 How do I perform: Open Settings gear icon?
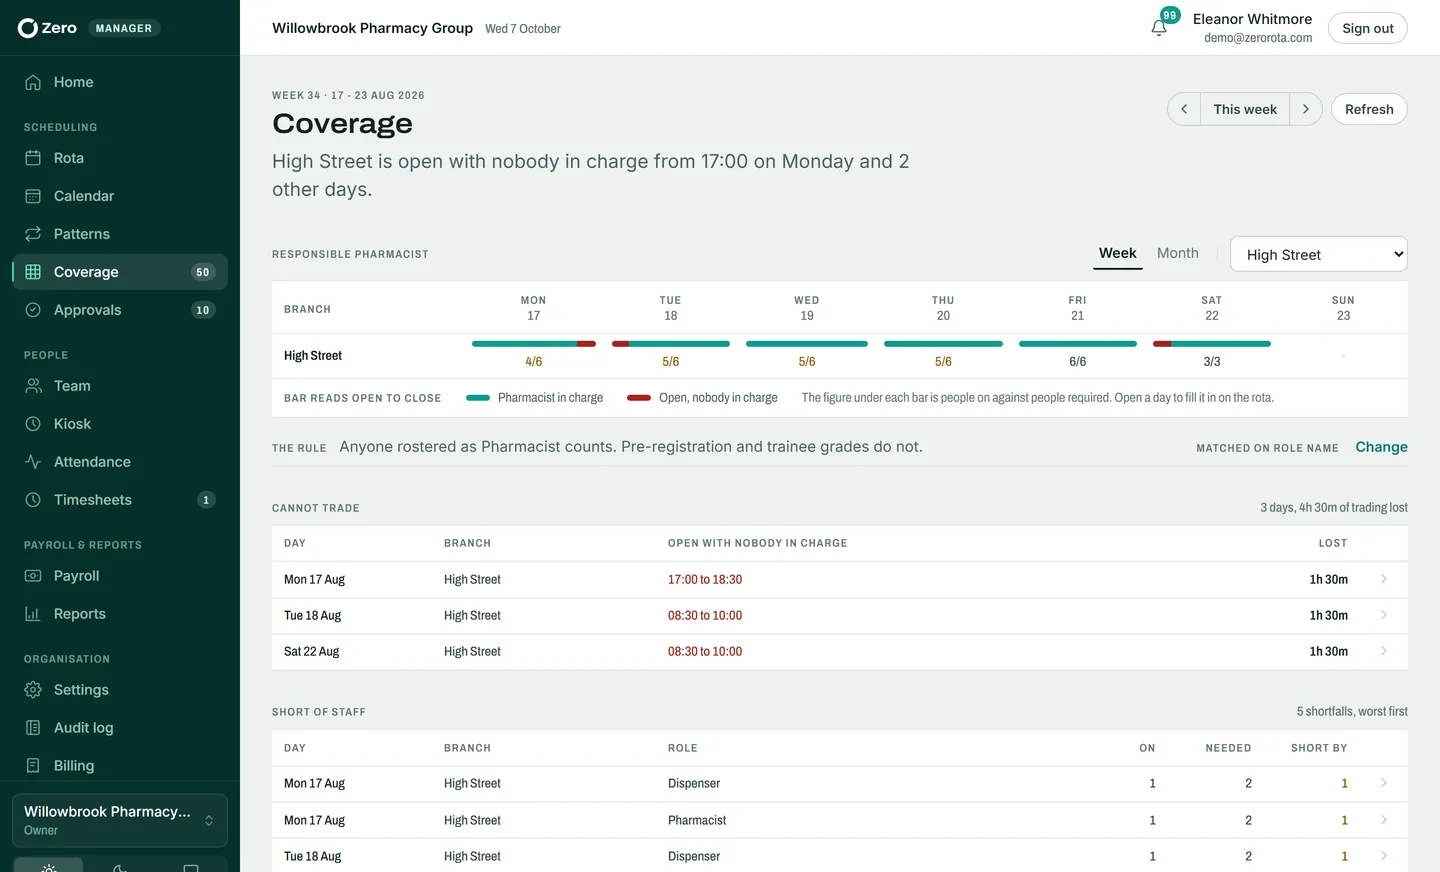[33, 690]
